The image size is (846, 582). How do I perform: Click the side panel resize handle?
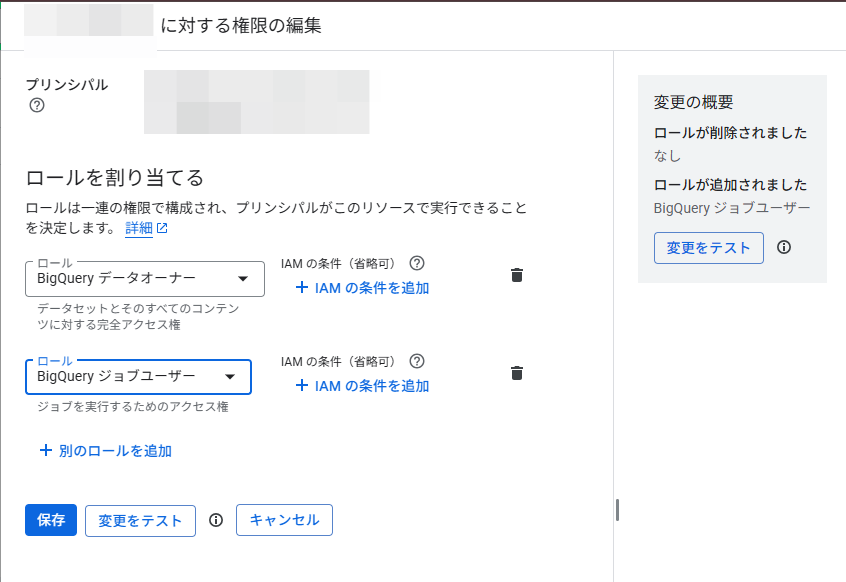pos(617,510)
